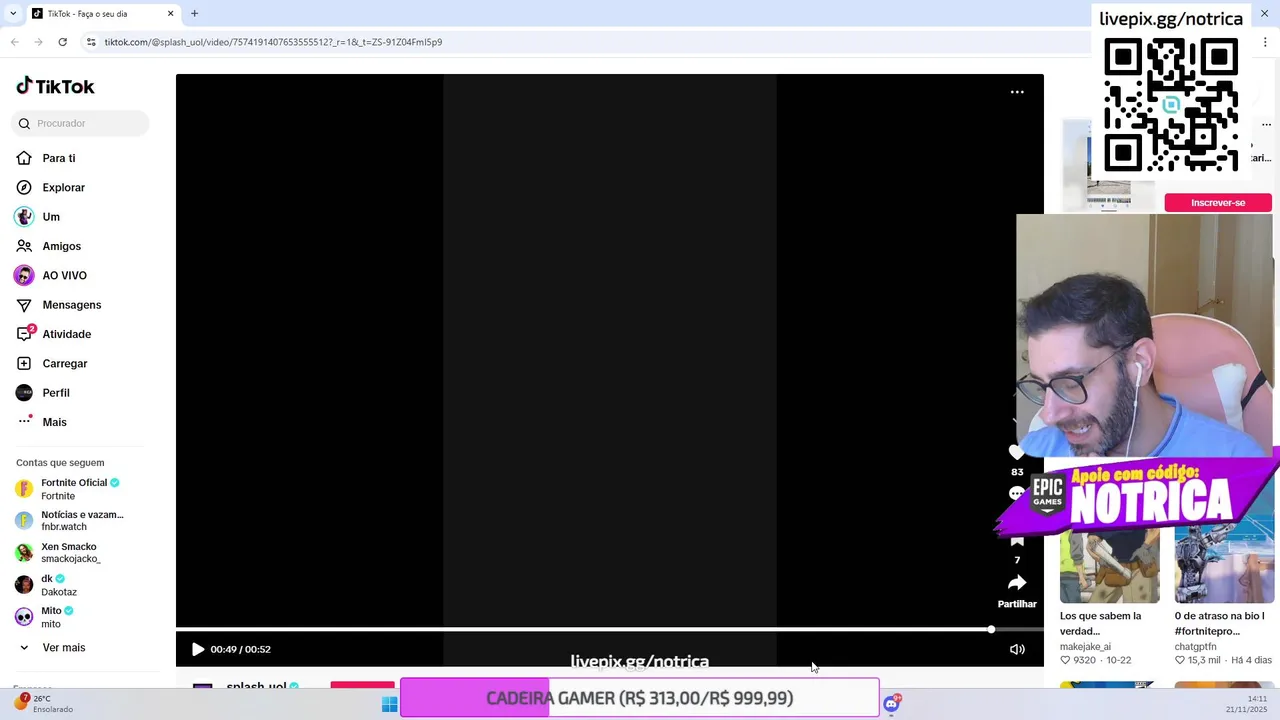The width and height of the screenshot is (1280, 720).
Task: Open the Discord taskbar icon
Action: click(892, 704)
